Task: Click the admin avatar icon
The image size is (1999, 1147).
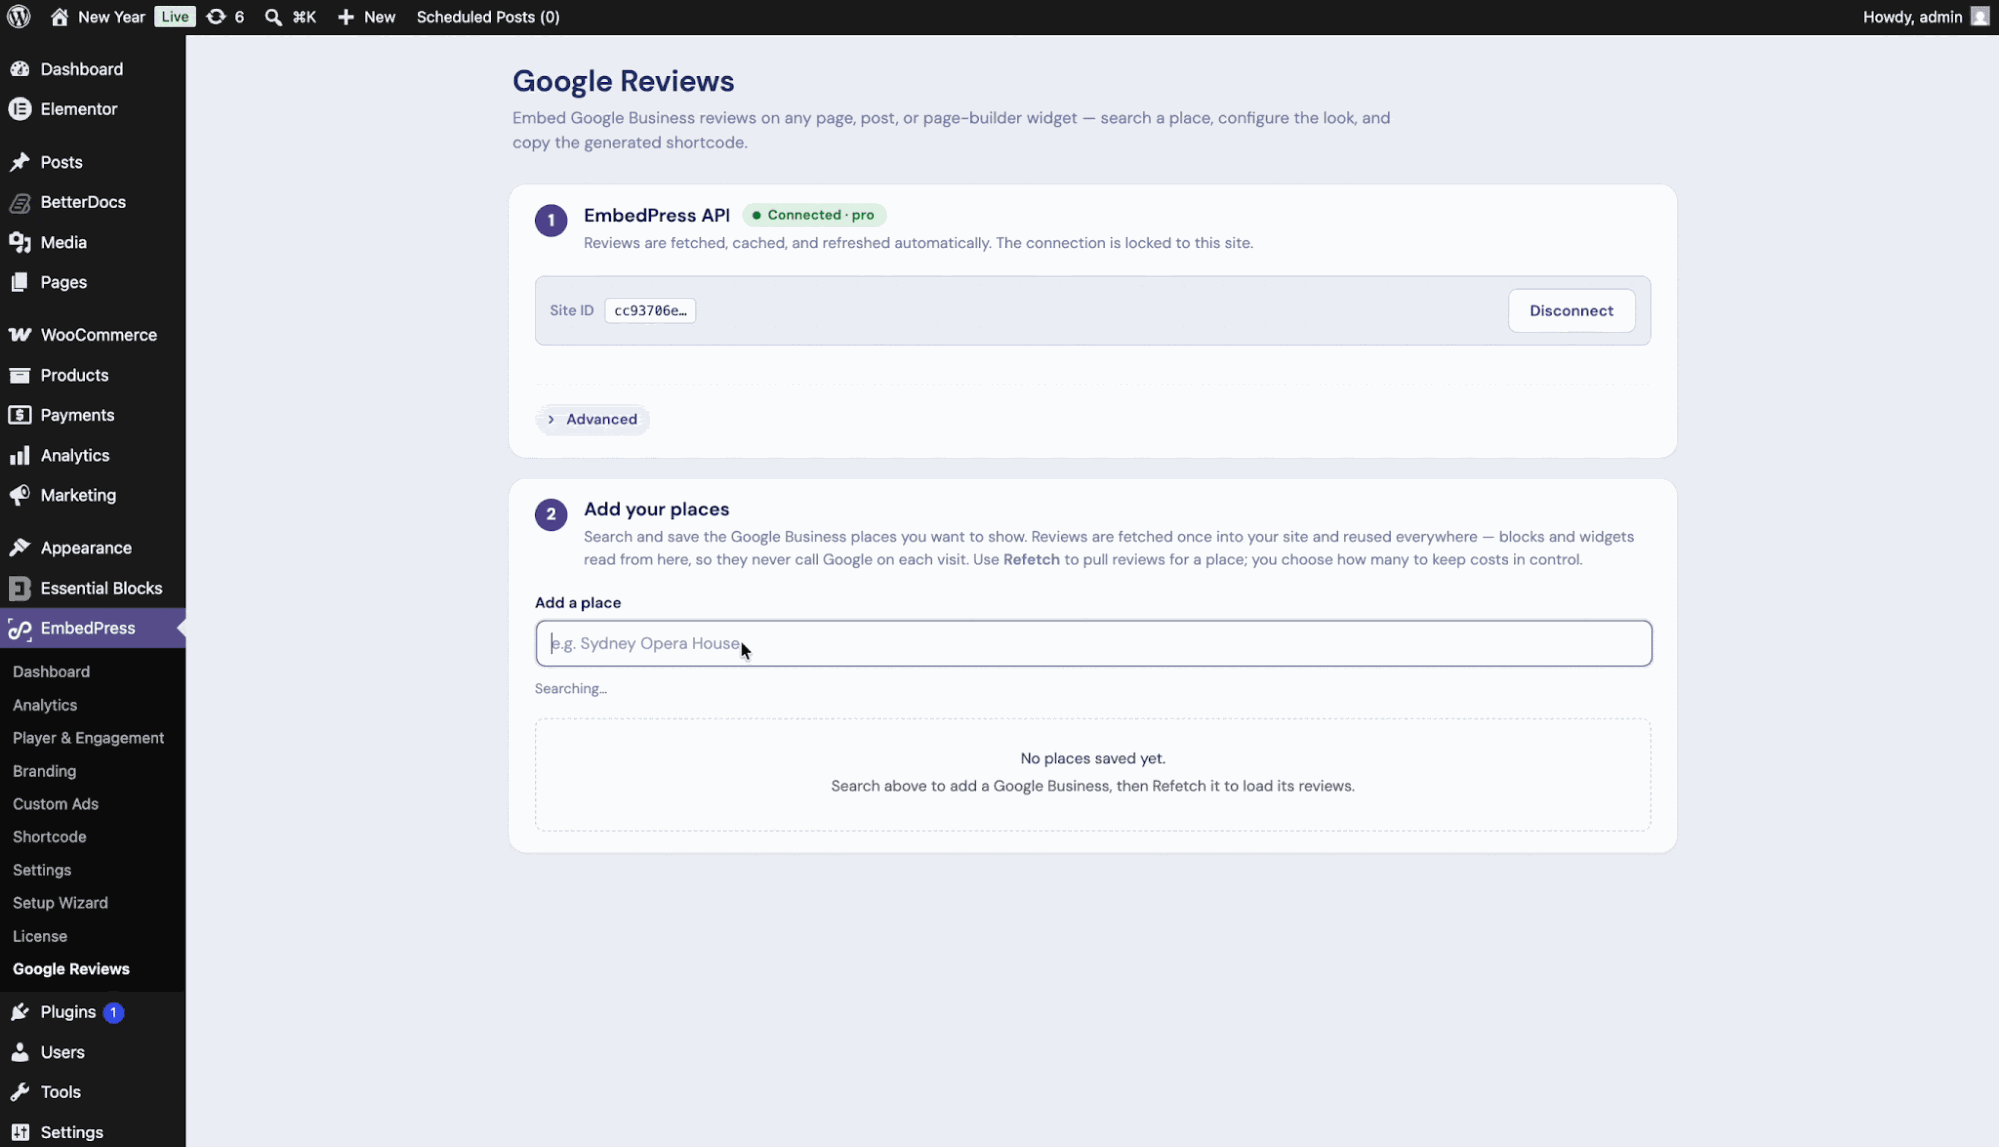Action: pyautogui.click(x=1979, y=17)
